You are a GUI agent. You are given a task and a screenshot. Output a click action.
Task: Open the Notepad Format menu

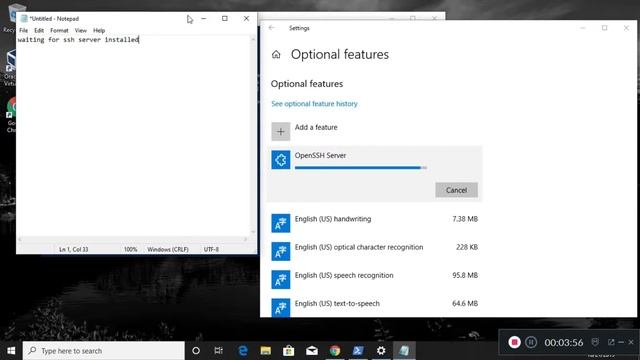(x=59, y=30)
